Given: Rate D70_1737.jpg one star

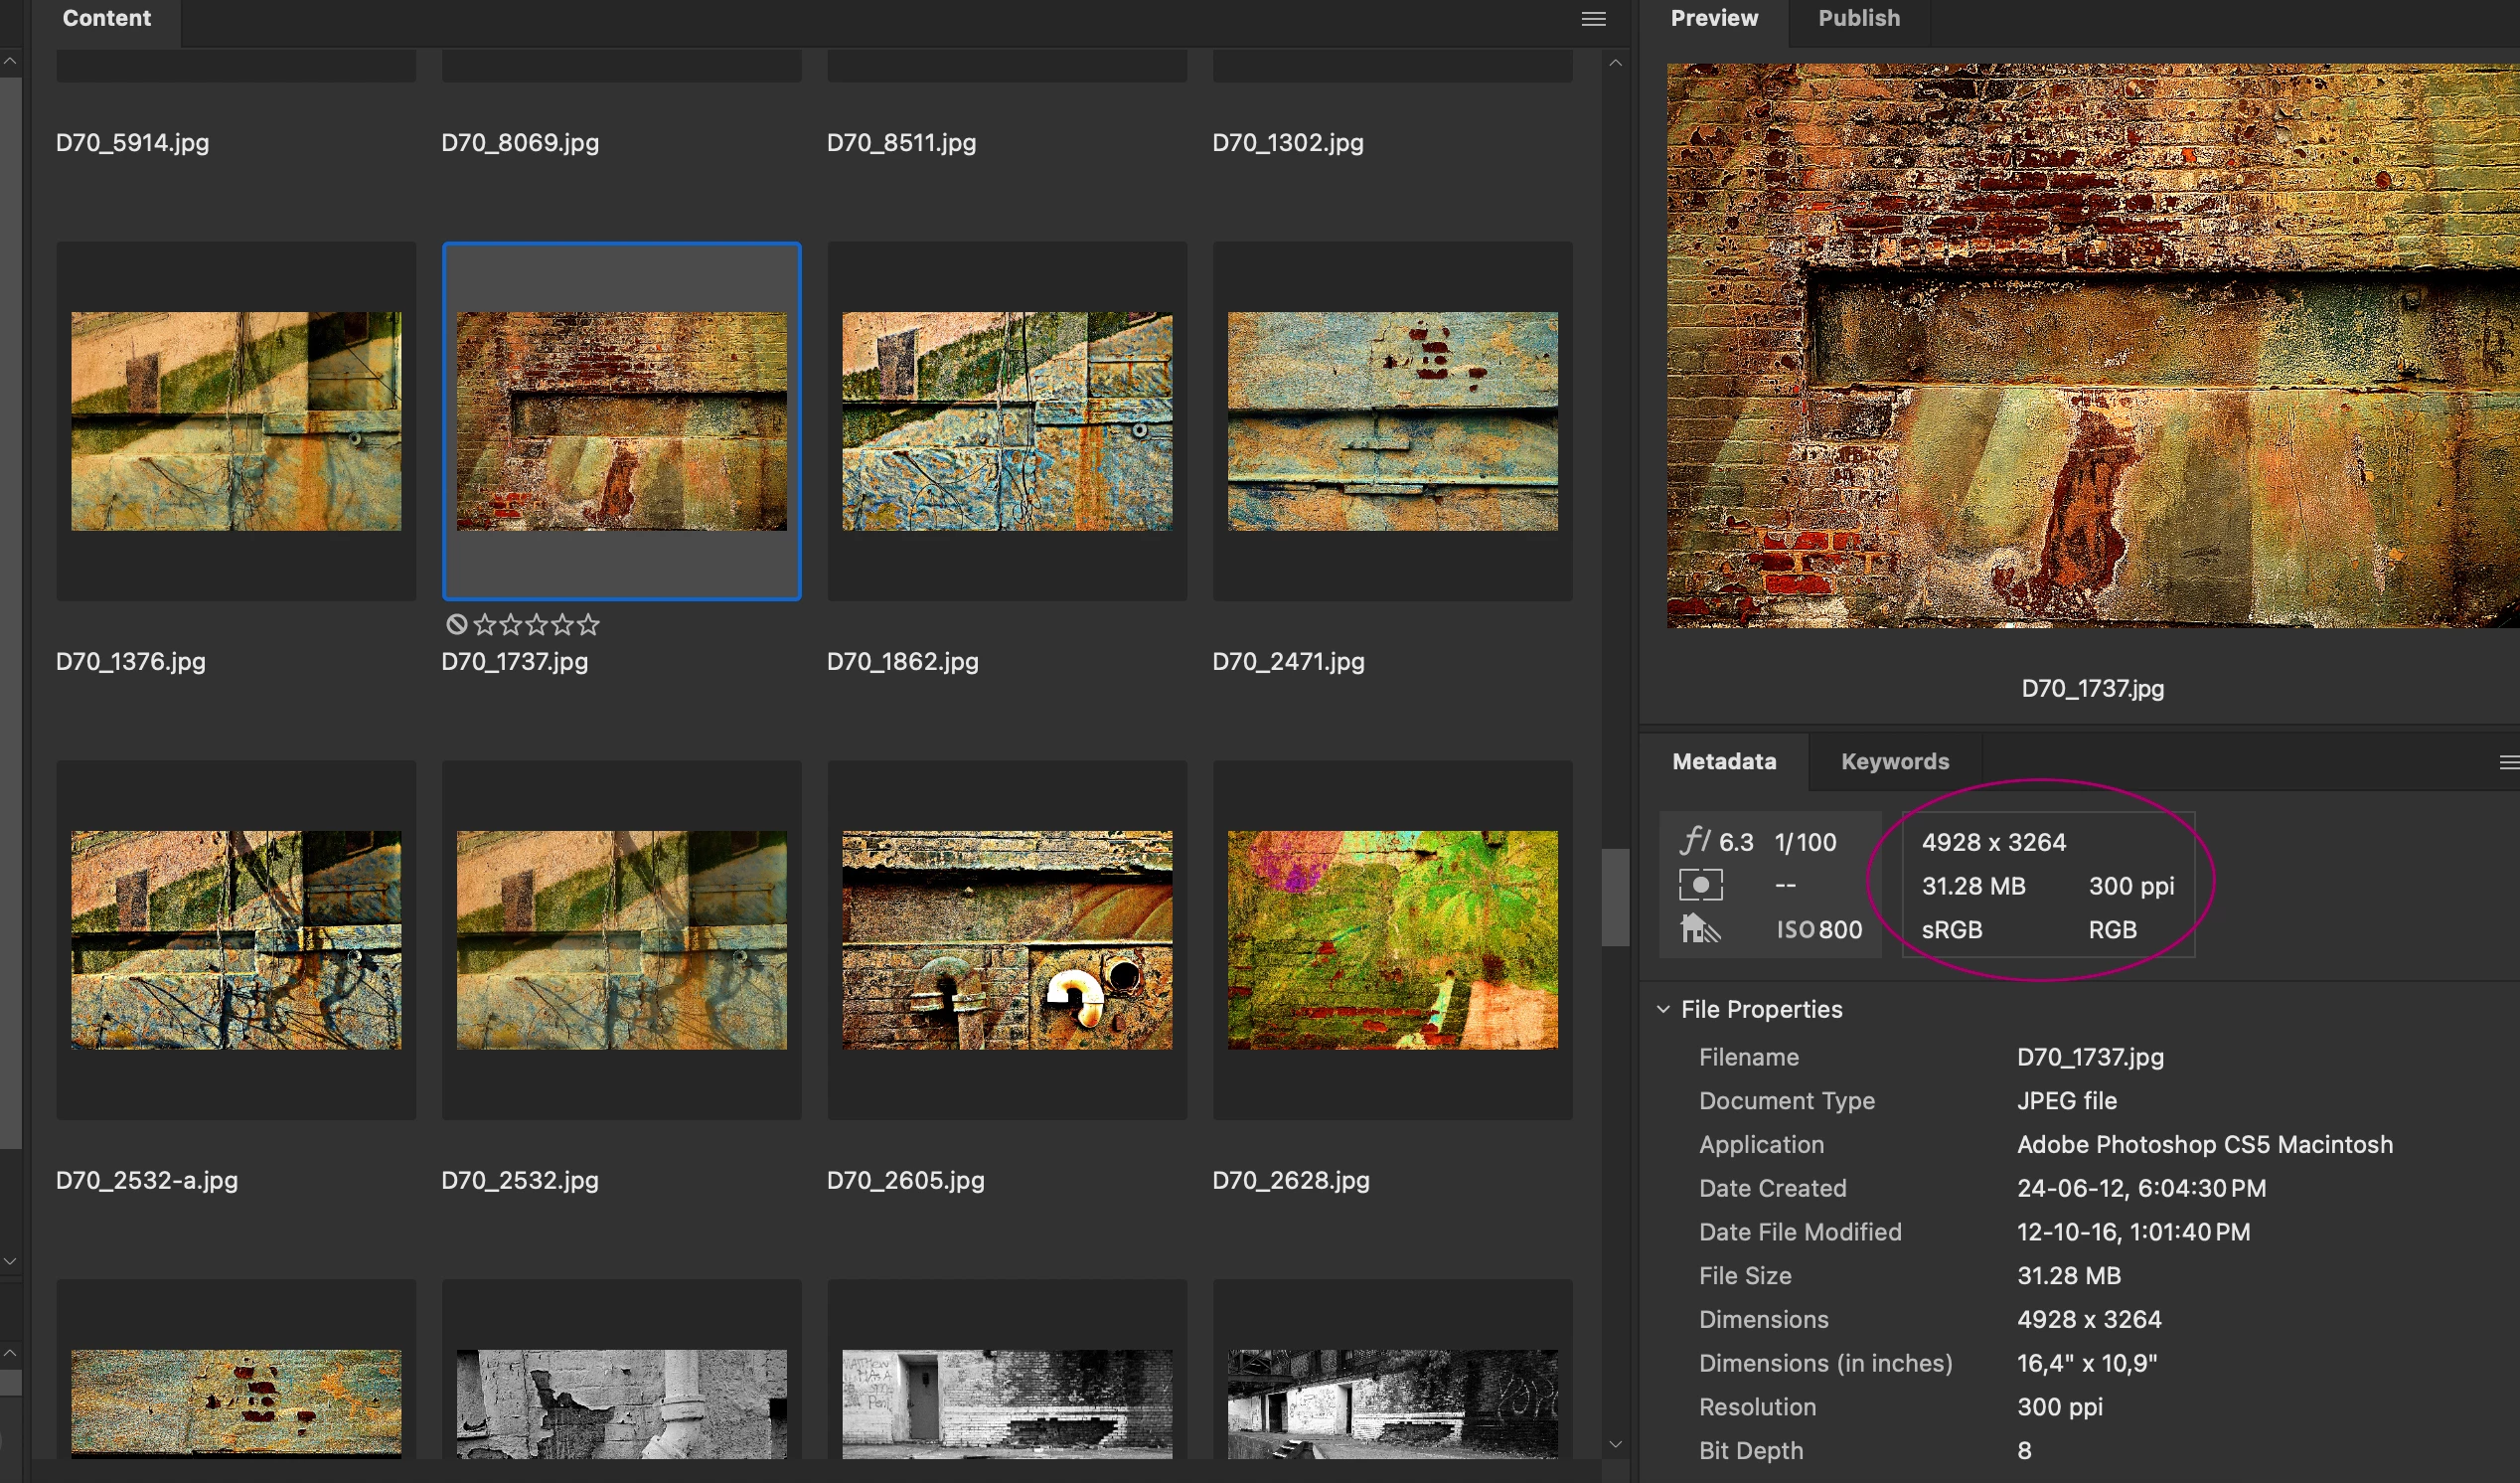Looking at the screenshot, I should tap(485, 625).
